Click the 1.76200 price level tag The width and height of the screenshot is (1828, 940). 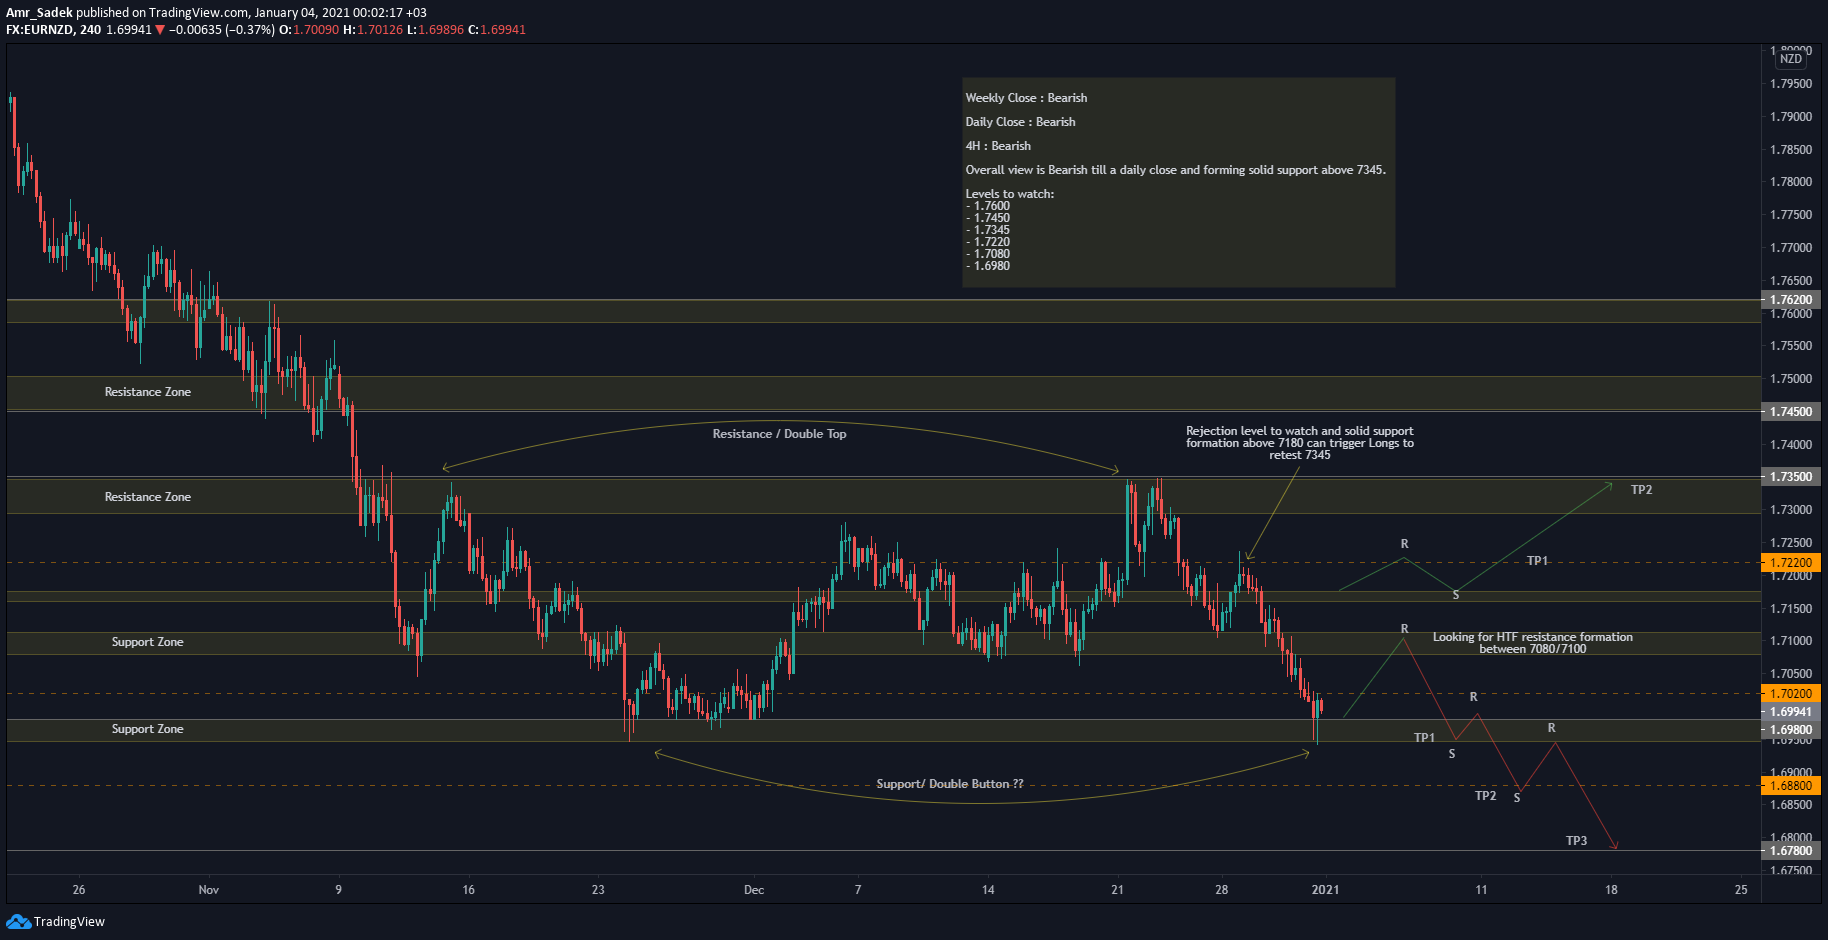pyautogui.click(x=1791, y=300)
